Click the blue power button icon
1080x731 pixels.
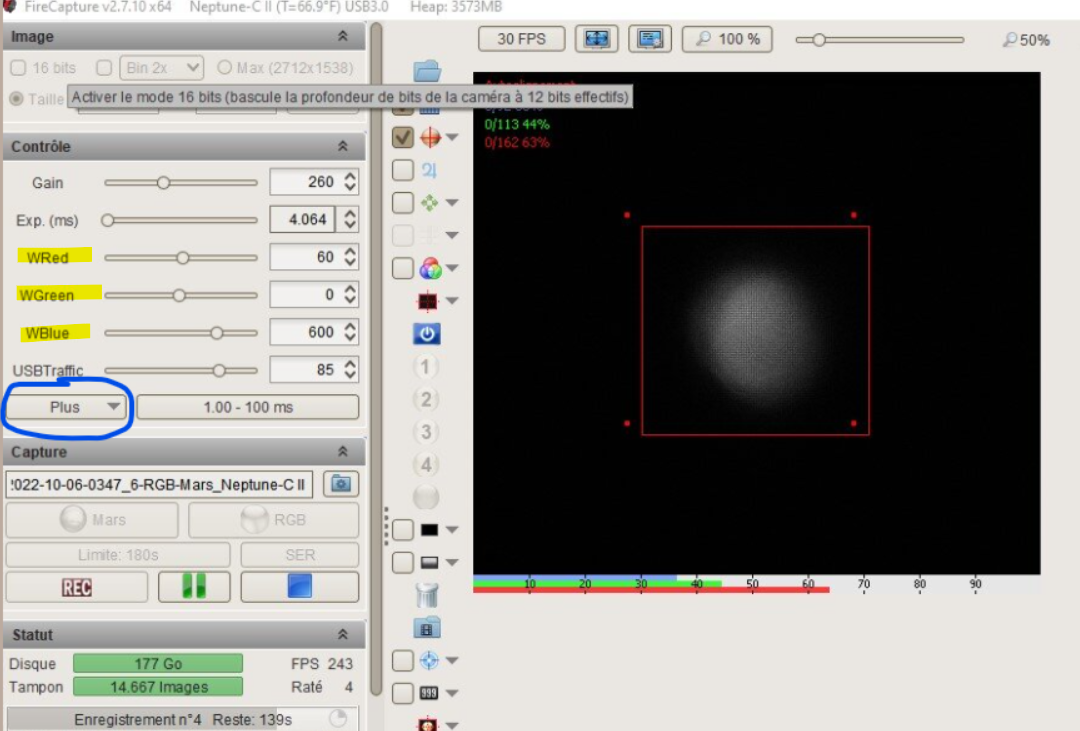(x=427, y=333)
